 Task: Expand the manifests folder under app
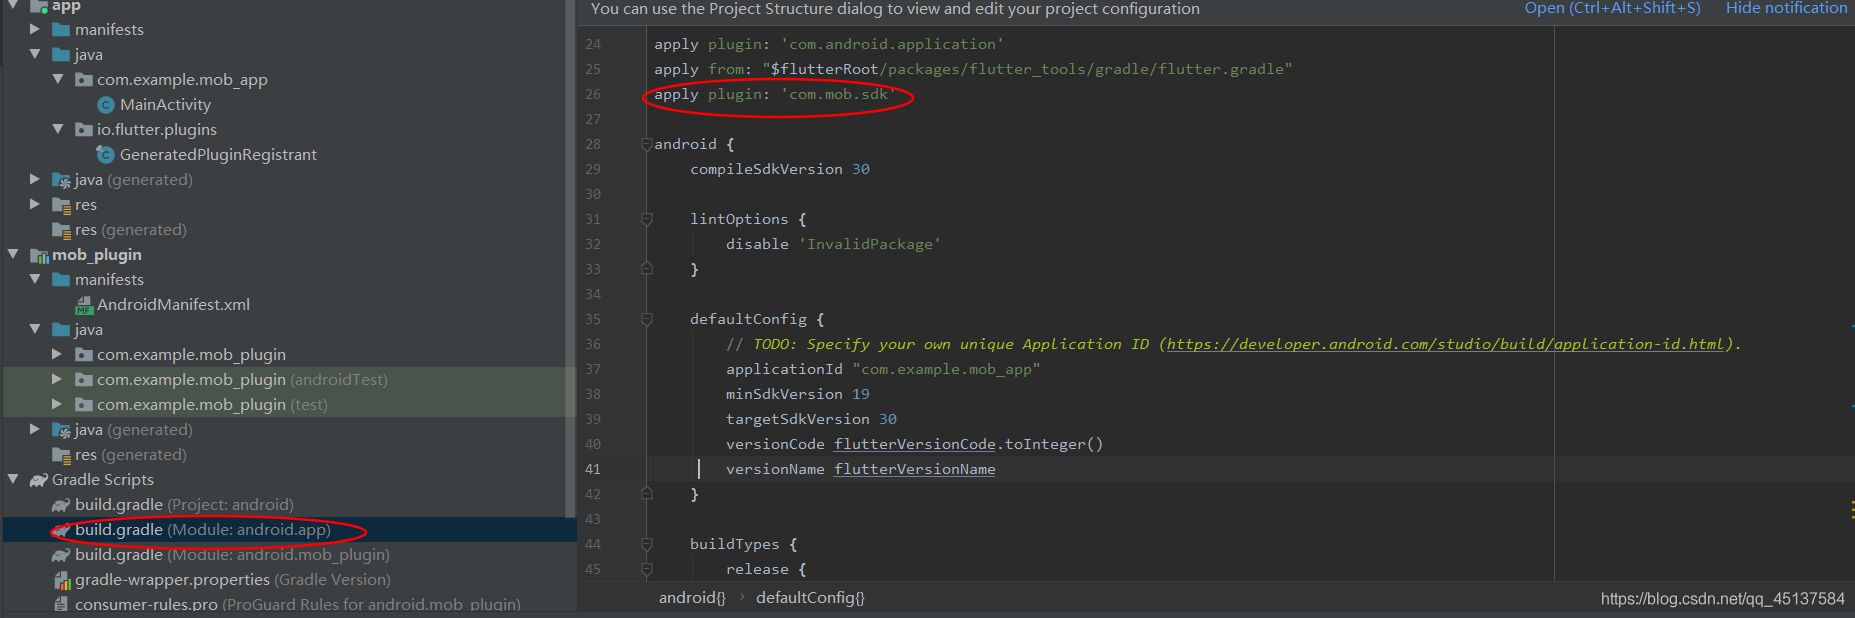[x=35, y=29]
